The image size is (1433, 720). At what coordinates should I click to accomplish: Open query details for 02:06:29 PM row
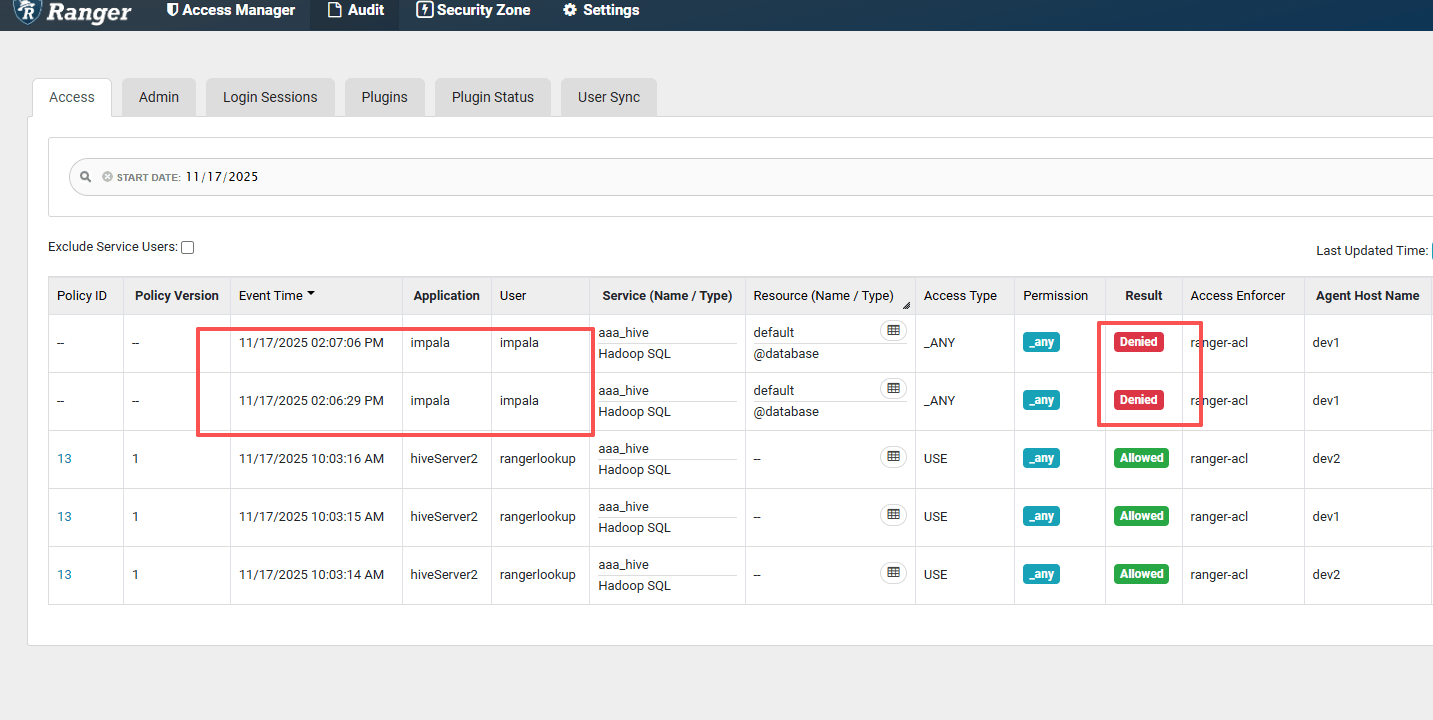[893, 388]
